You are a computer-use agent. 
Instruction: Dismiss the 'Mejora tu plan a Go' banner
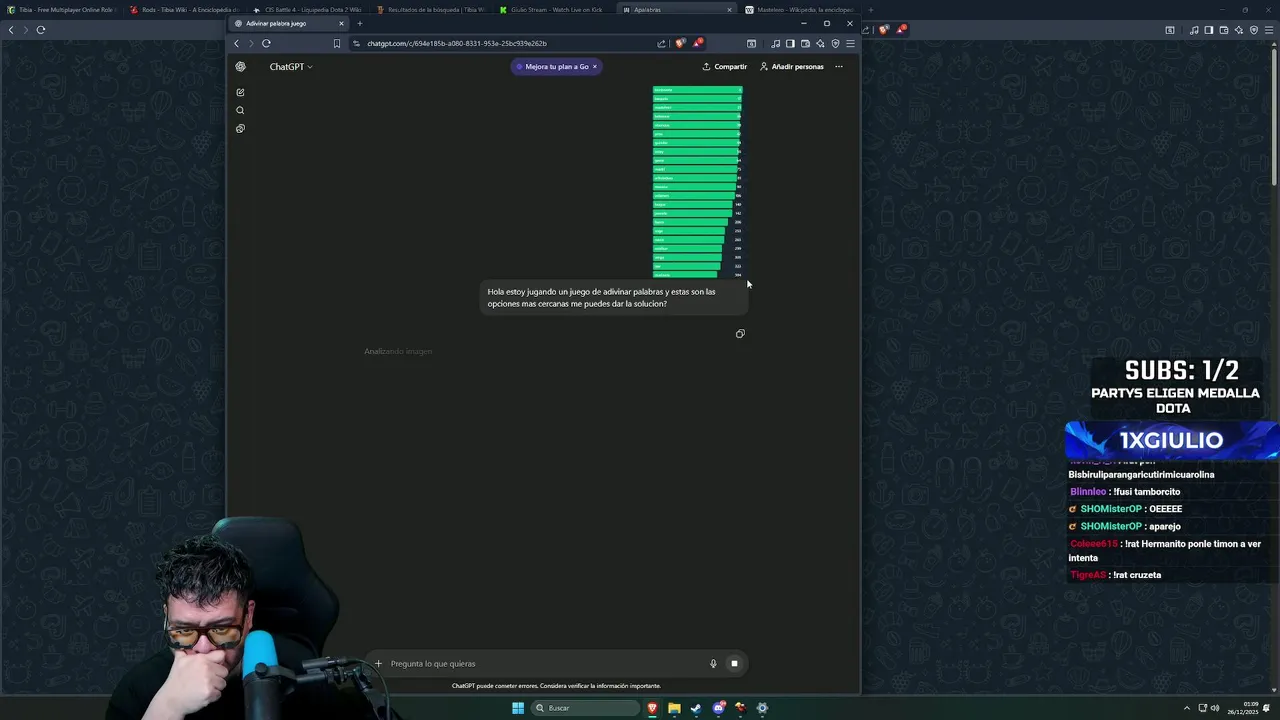point(595,67)
